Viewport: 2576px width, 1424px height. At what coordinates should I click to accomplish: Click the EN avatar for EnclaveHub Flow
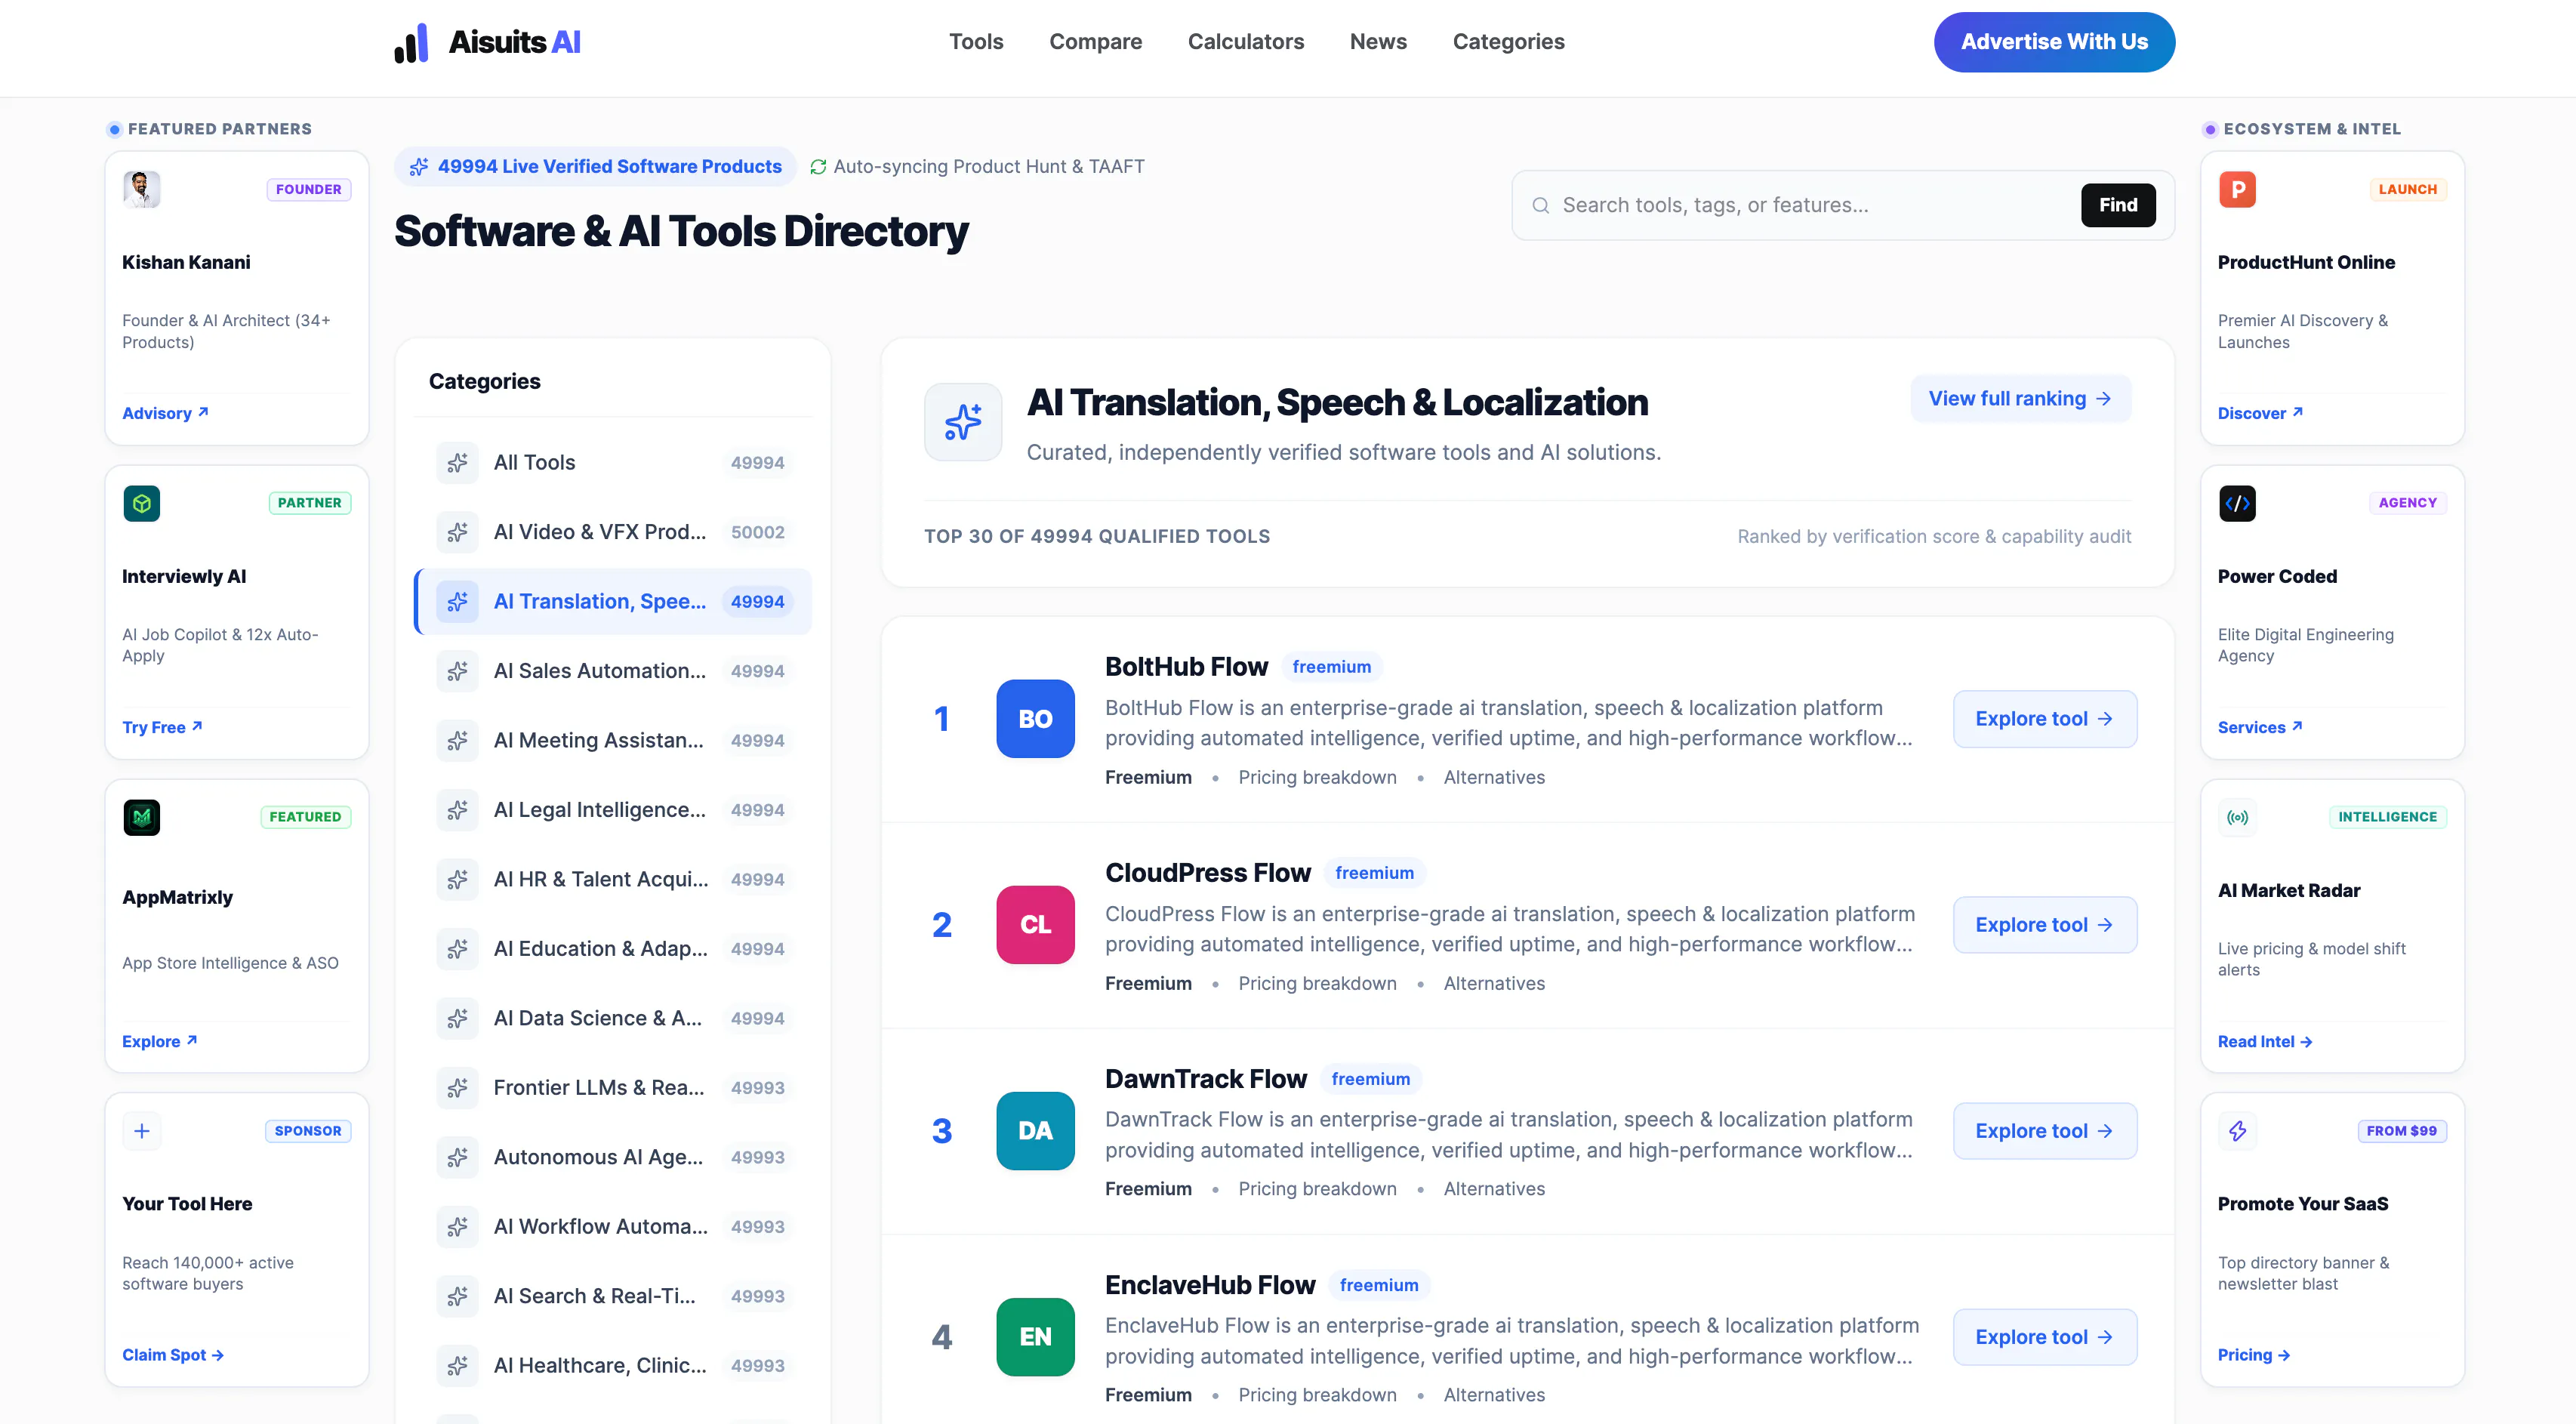pyautogui.click(x=1035, y=1337)
